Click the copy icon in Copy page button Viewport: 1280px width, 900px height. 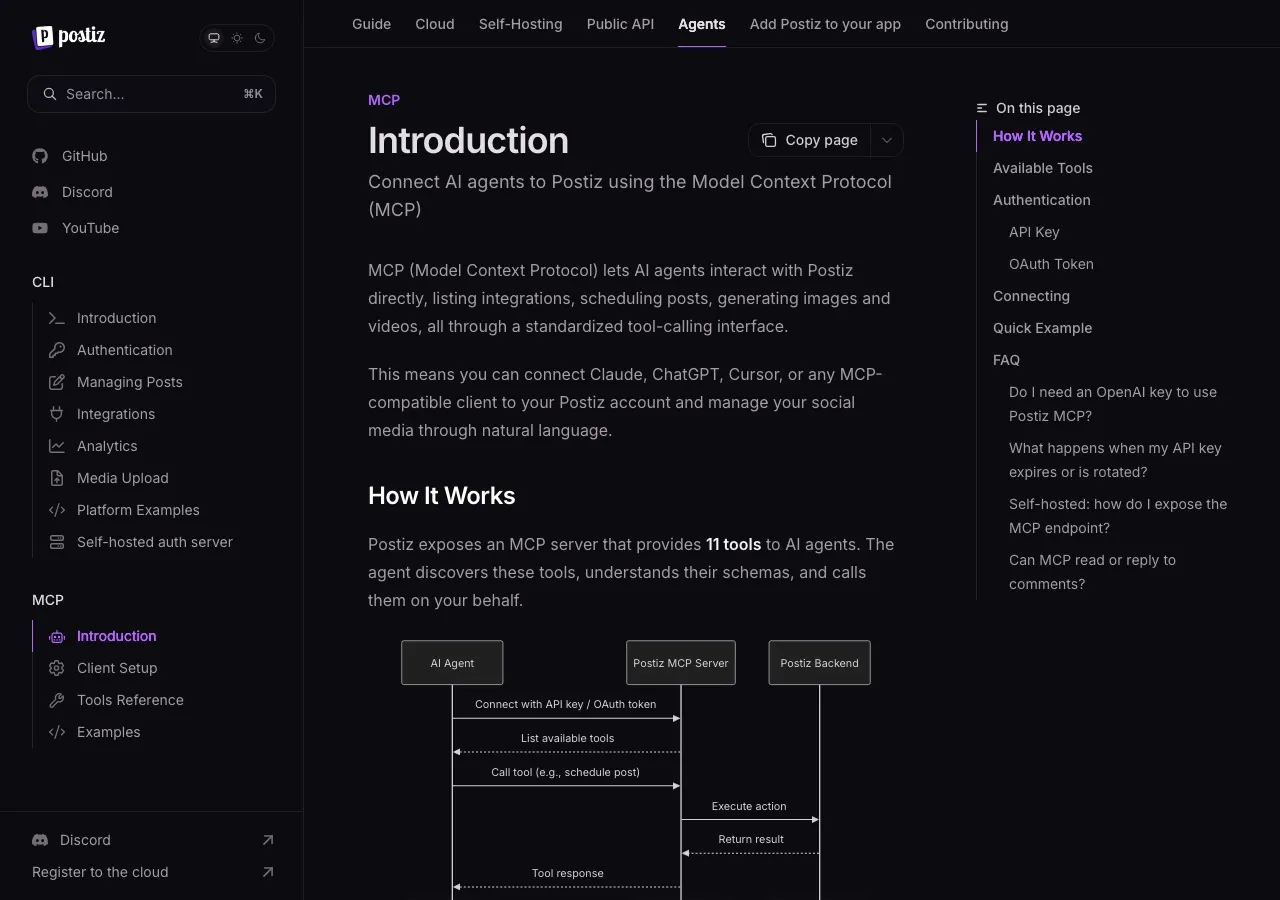(x=769, y=140)
